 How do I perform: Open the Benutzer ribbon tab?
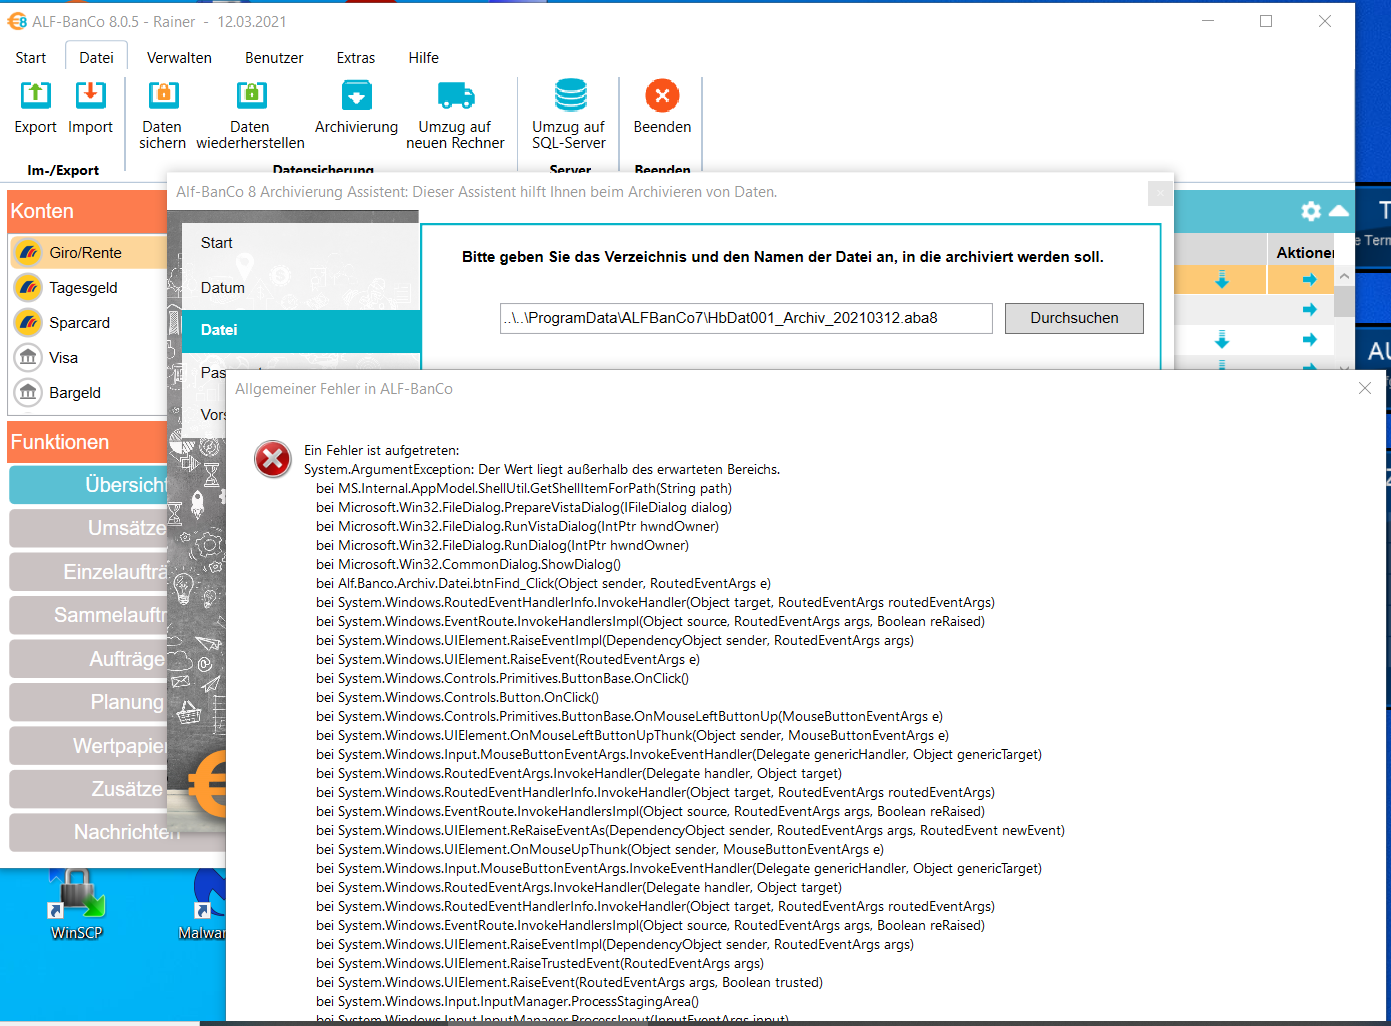(274, 58)
